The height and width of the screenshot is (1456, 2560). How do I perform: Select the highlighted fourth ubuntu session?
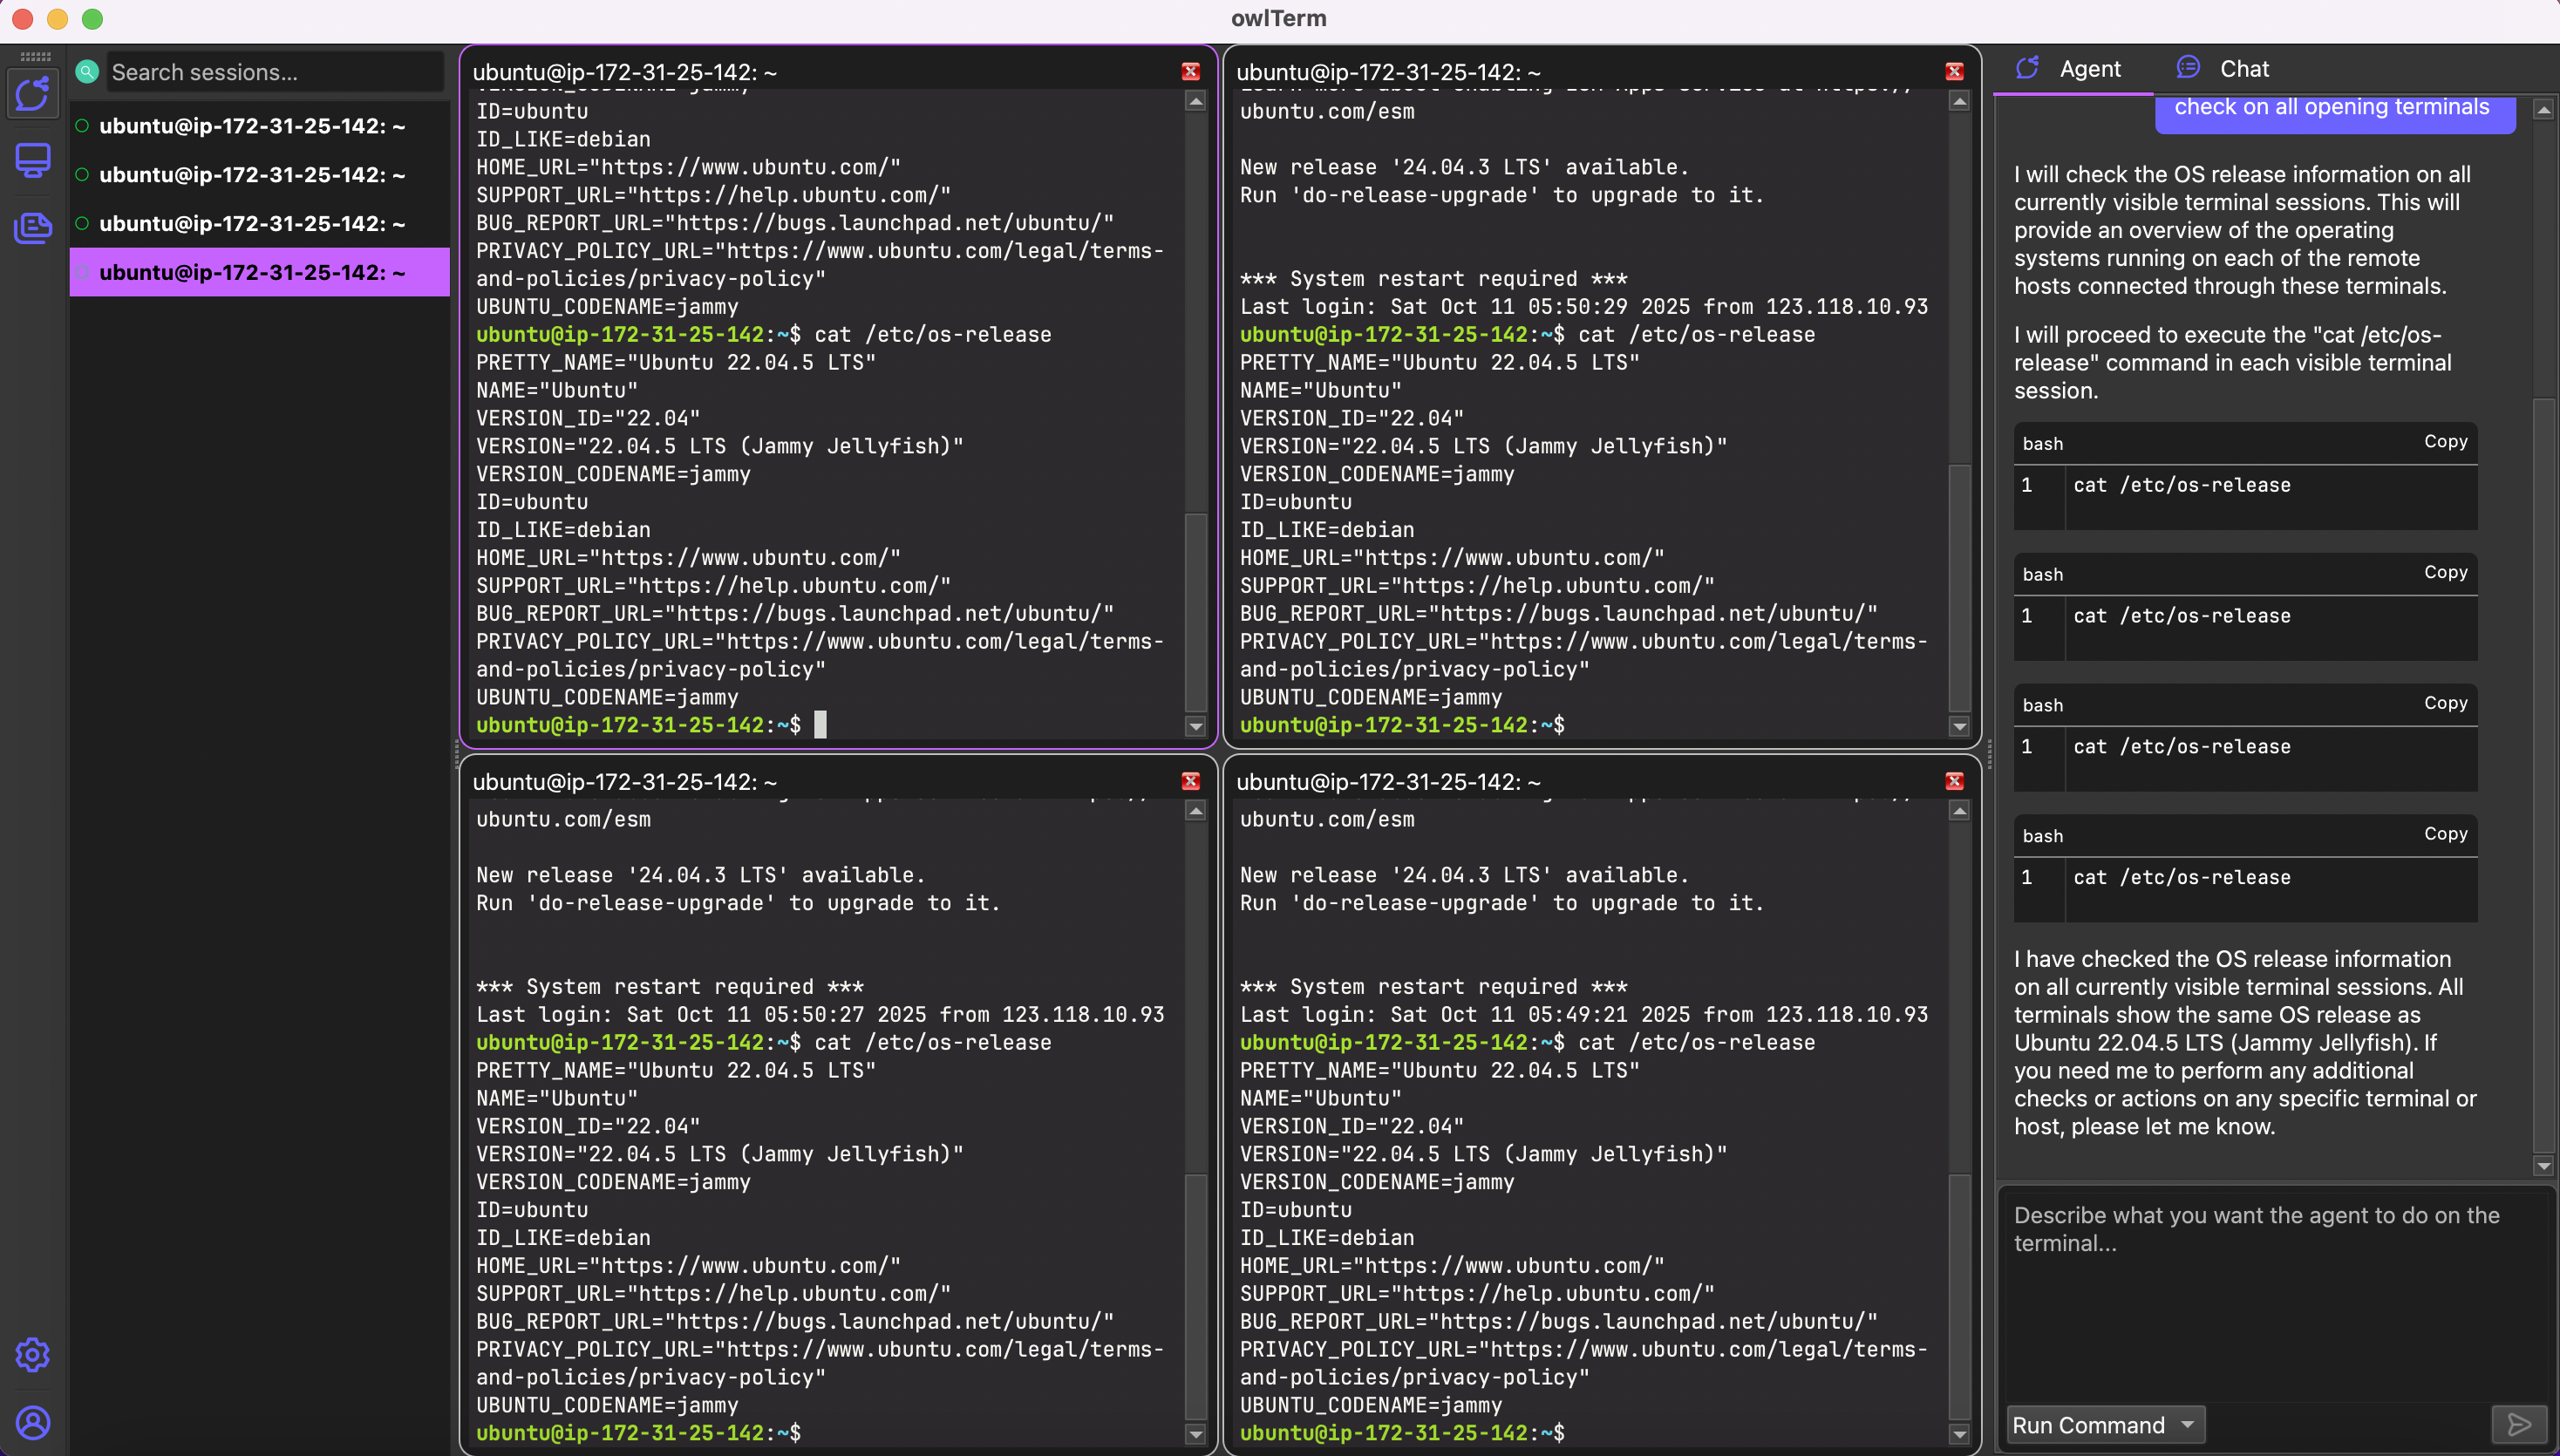(259, 272)
